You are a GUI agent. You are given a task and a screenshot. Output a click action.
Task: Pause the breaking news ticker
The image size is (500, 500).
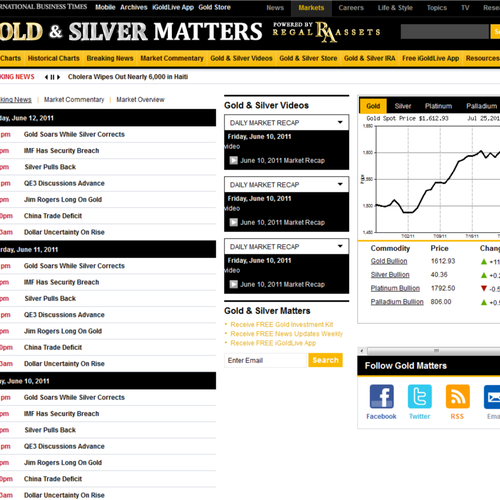point(52,77)
